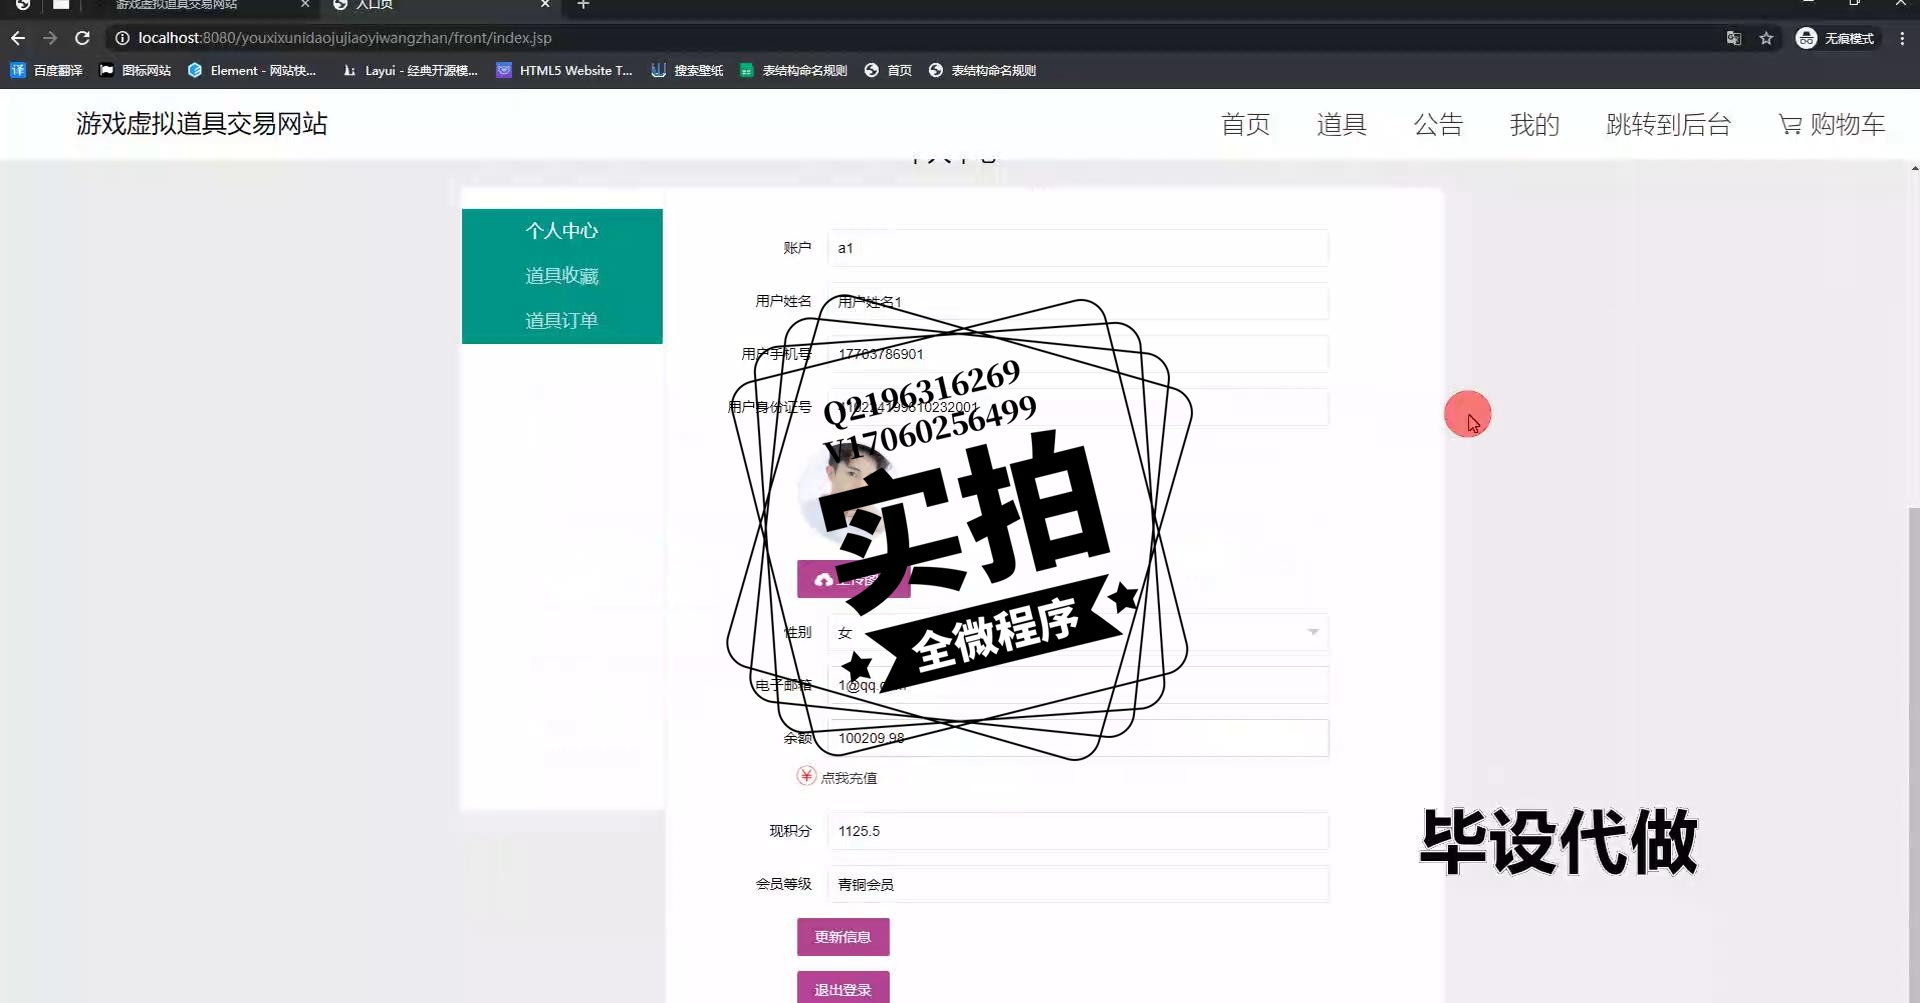Screen dimensions: 1920x1003
Task: Open the incognito 无痕模式 indicator
Action: (1835, 38)
